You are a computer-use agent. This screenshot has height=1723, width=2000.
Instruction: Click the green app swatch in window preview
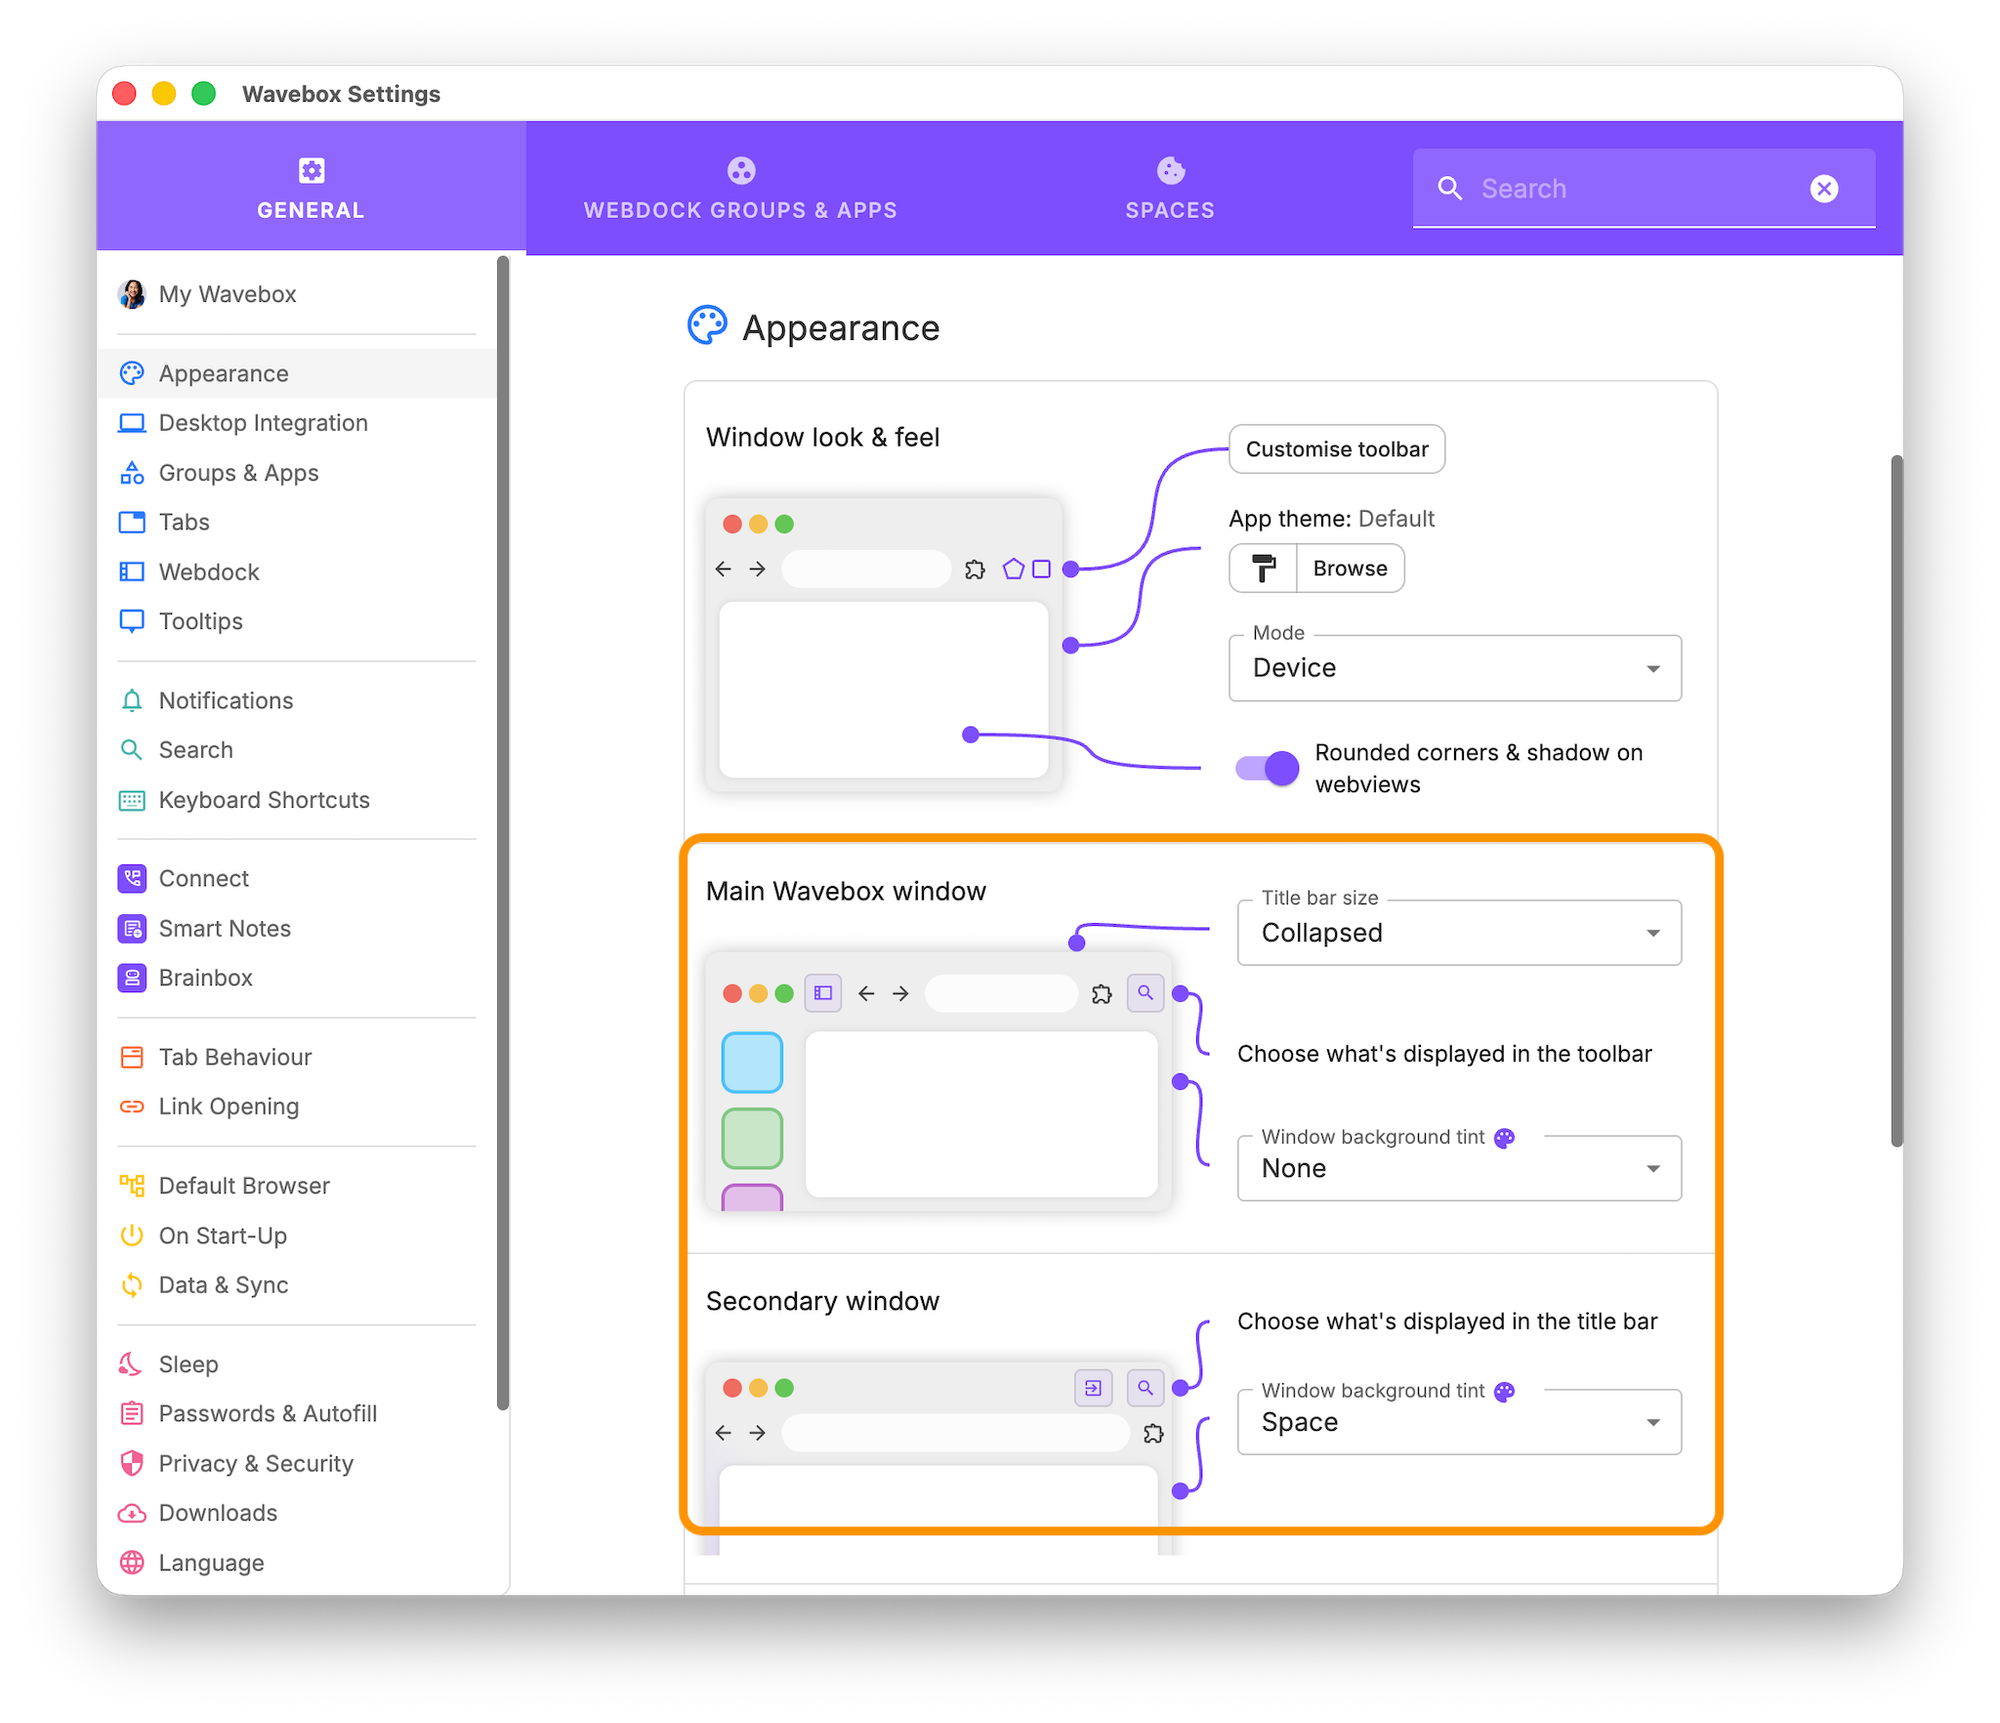click(752, 1138)
